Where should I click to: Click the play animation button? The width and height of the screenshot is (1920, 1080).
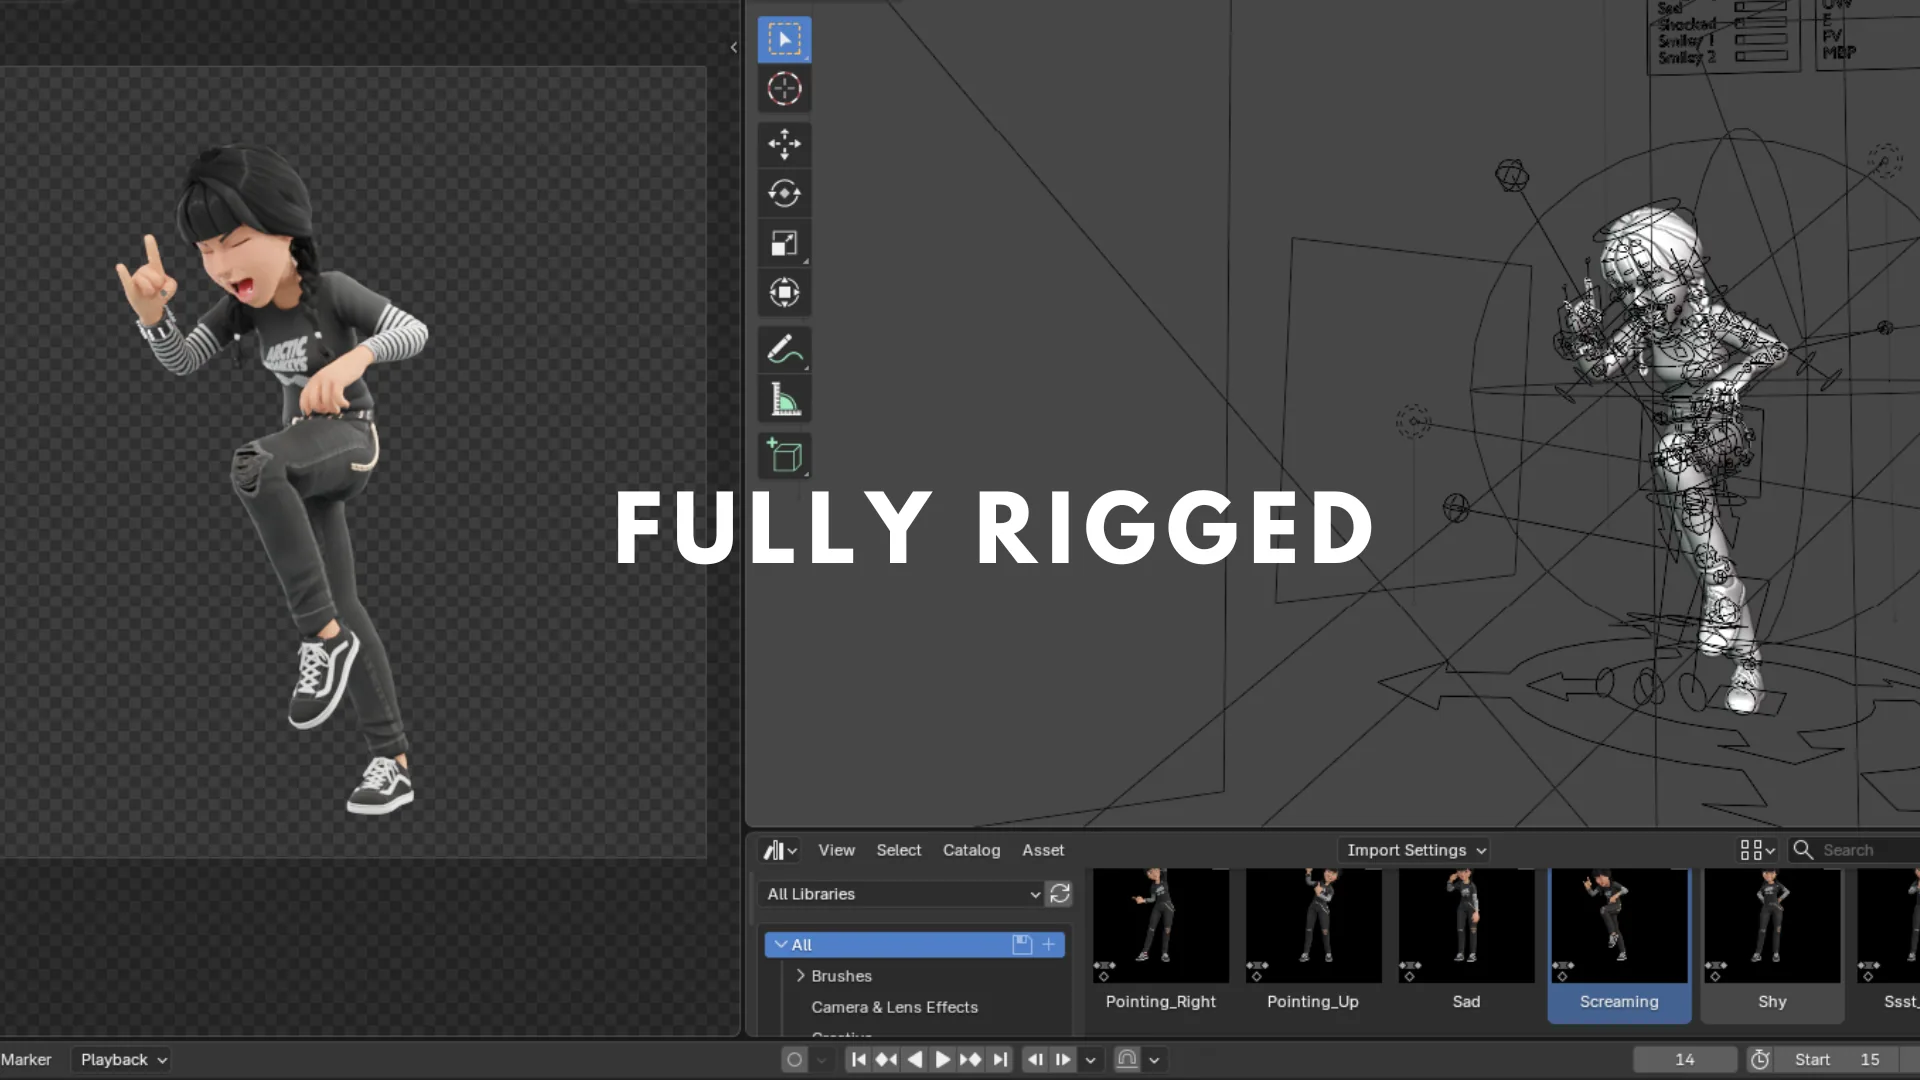point(942,1059)
